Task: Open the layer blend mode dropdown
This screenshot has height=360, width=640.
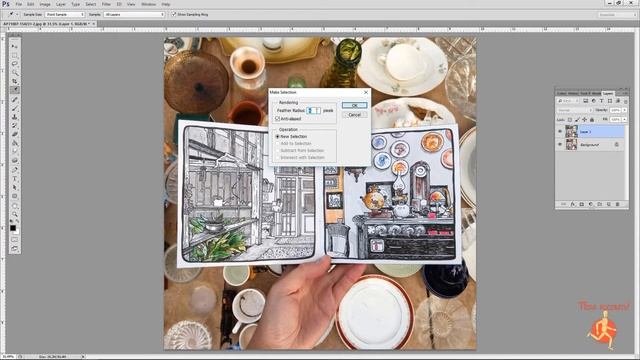Action: 575,110
